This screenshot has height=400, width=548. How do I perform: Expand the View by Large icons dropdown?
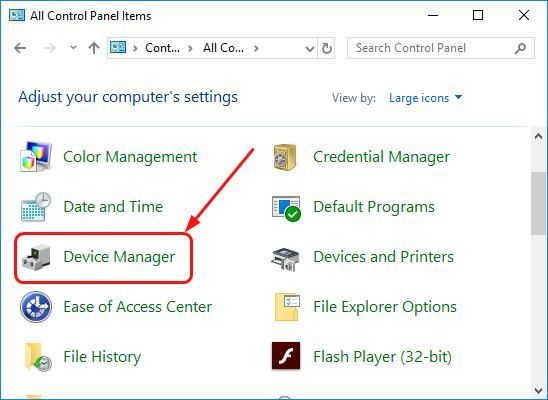coord(425,98)
